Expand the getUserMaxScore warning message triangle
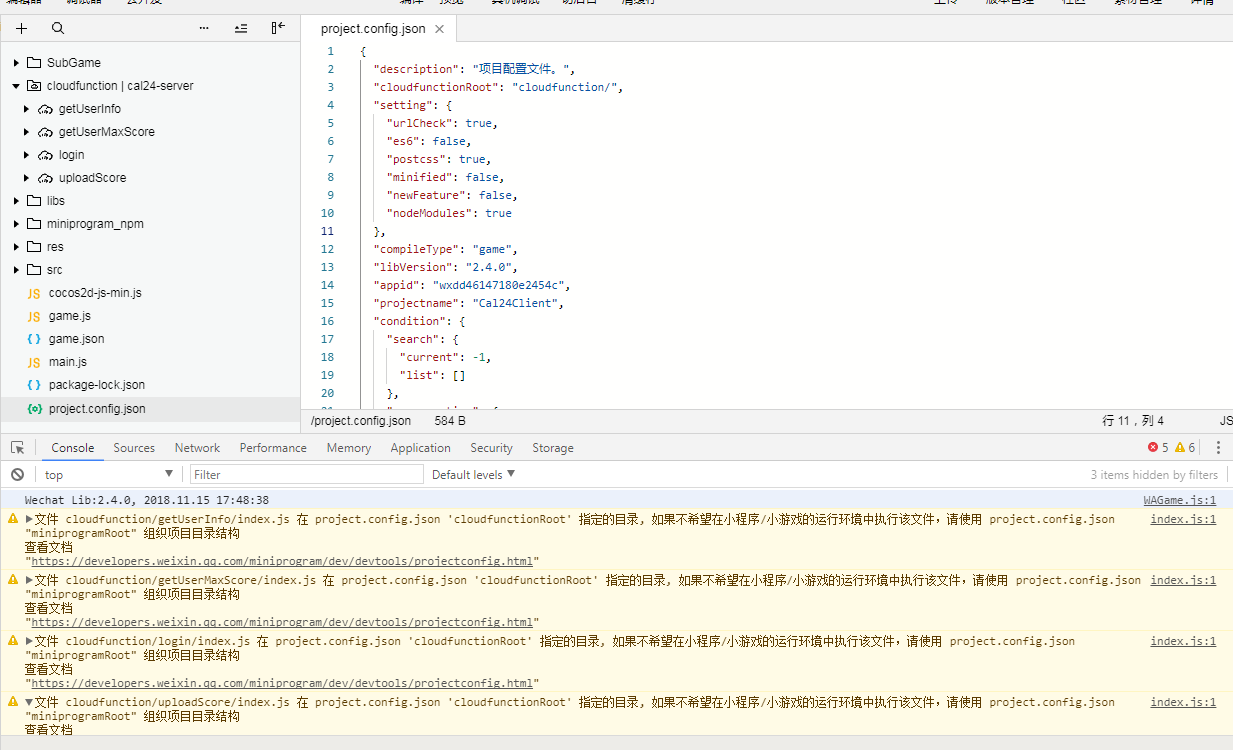 tap(30, 580)
